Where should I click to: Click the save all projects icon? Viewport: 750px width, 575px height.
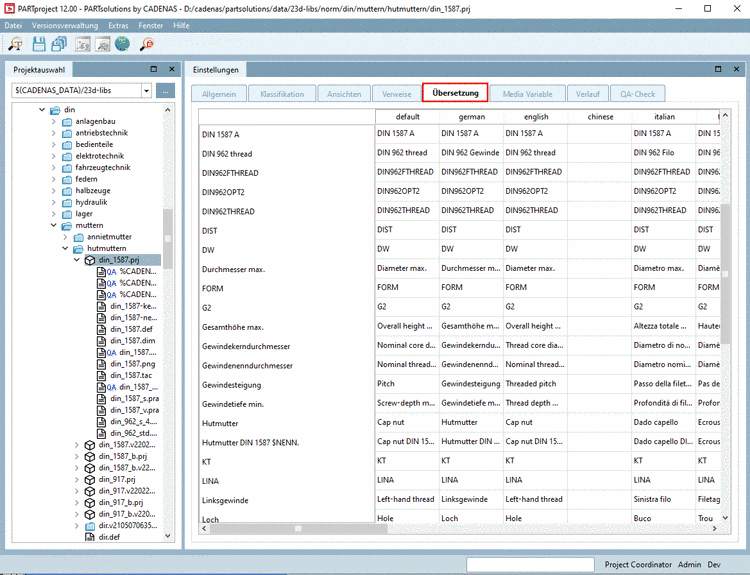pos(59,44)
